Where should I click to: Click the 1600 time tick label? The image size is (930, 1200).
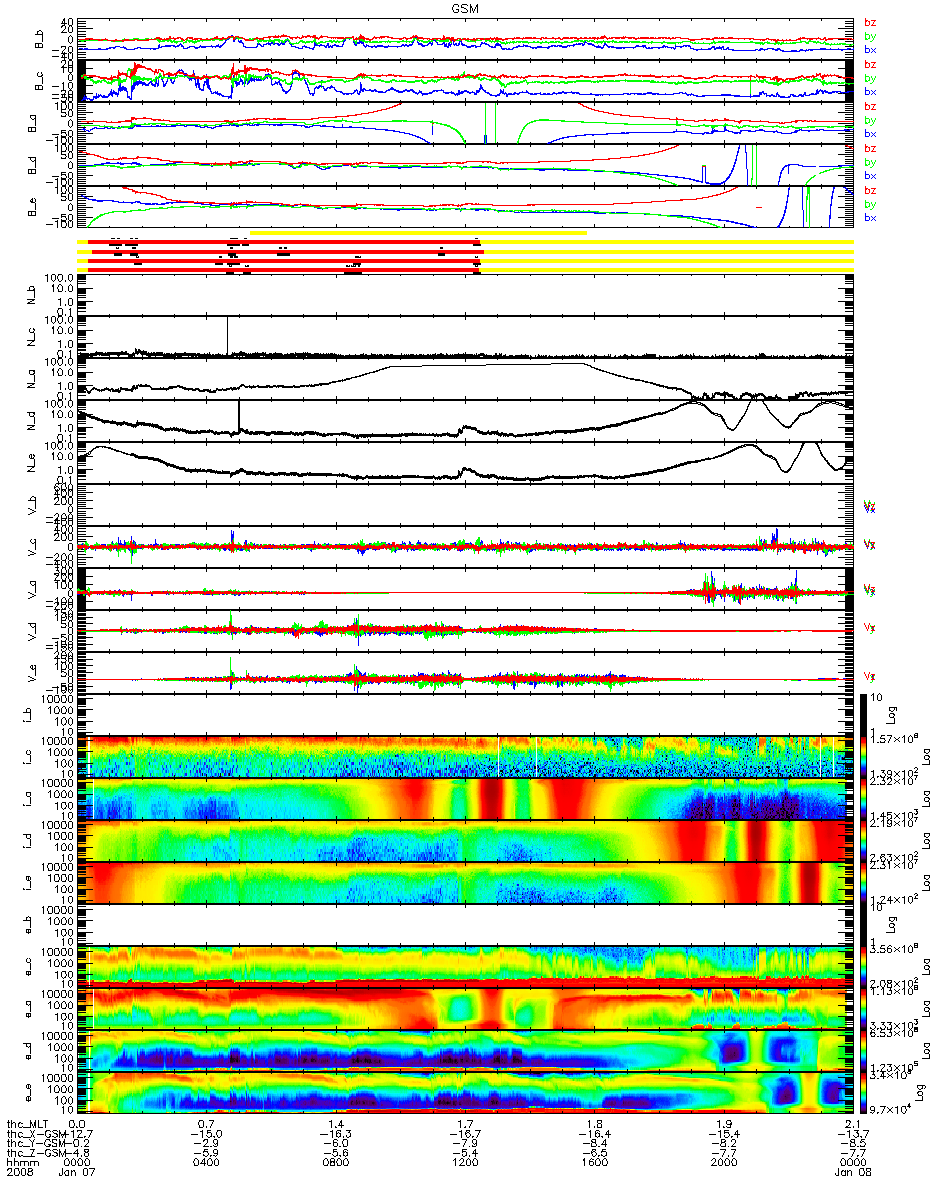593,1164
